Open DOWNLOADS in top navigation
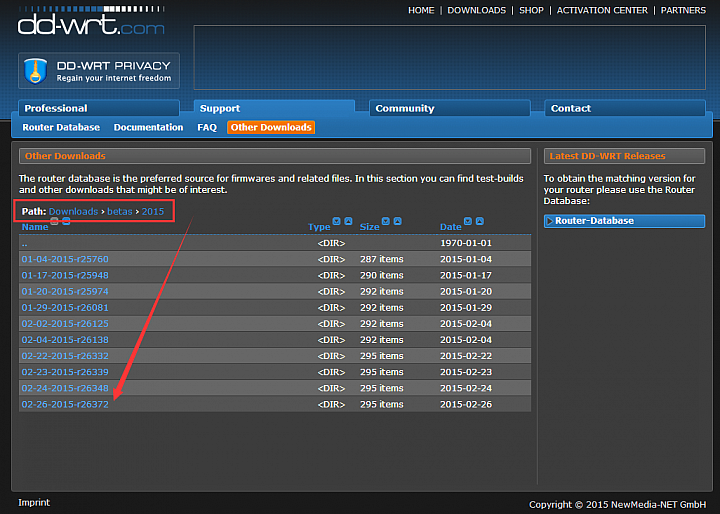 point(477,10)
